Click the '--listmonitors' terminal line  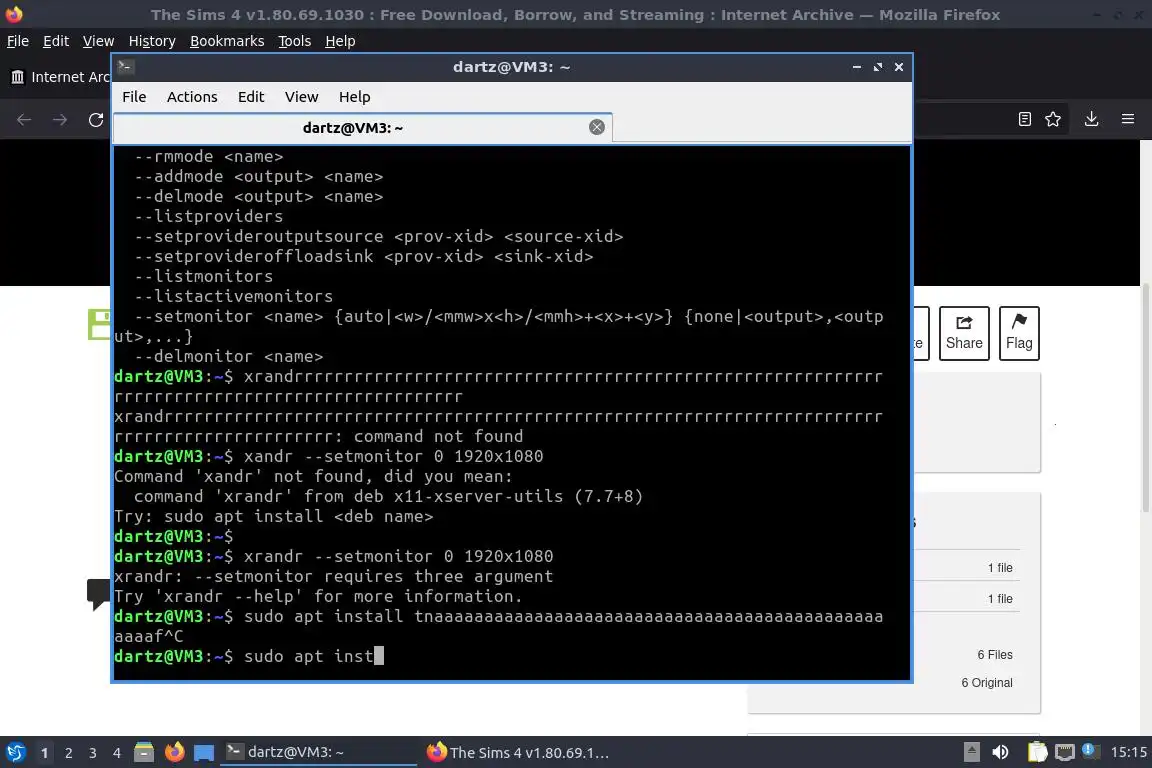[x=204, y=276]
